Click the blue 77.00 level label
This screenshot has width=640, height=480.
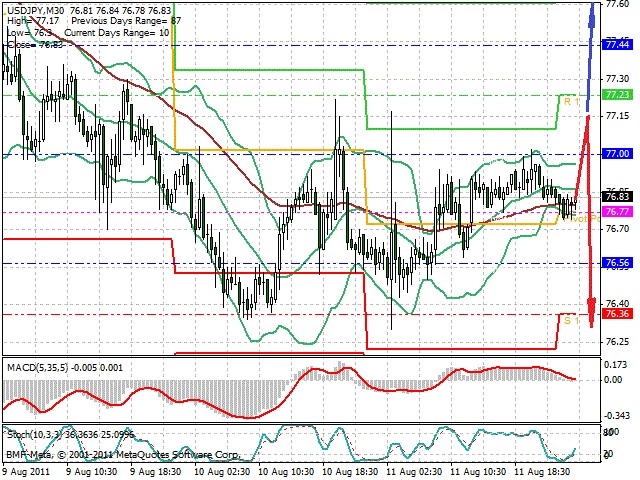pos(618,153)
